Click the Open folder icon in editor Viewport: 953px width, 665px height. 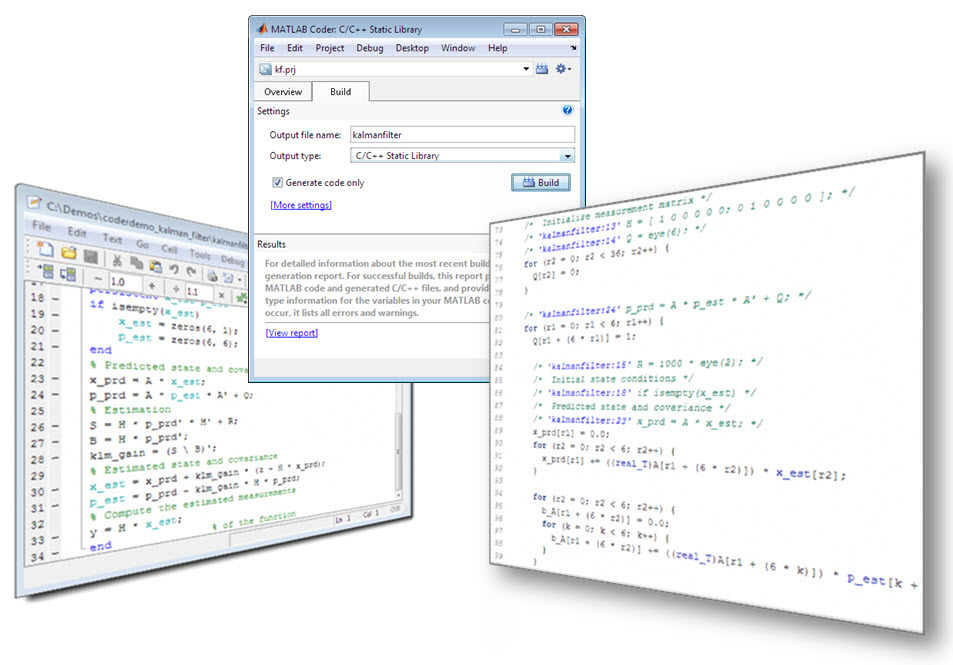(x=68, y=254)
